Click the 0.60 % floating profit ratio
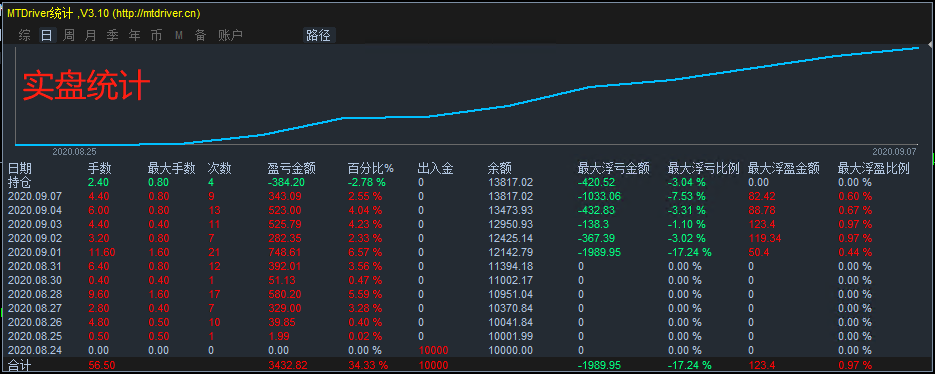The image size is (935, 374). pos(855,196)
